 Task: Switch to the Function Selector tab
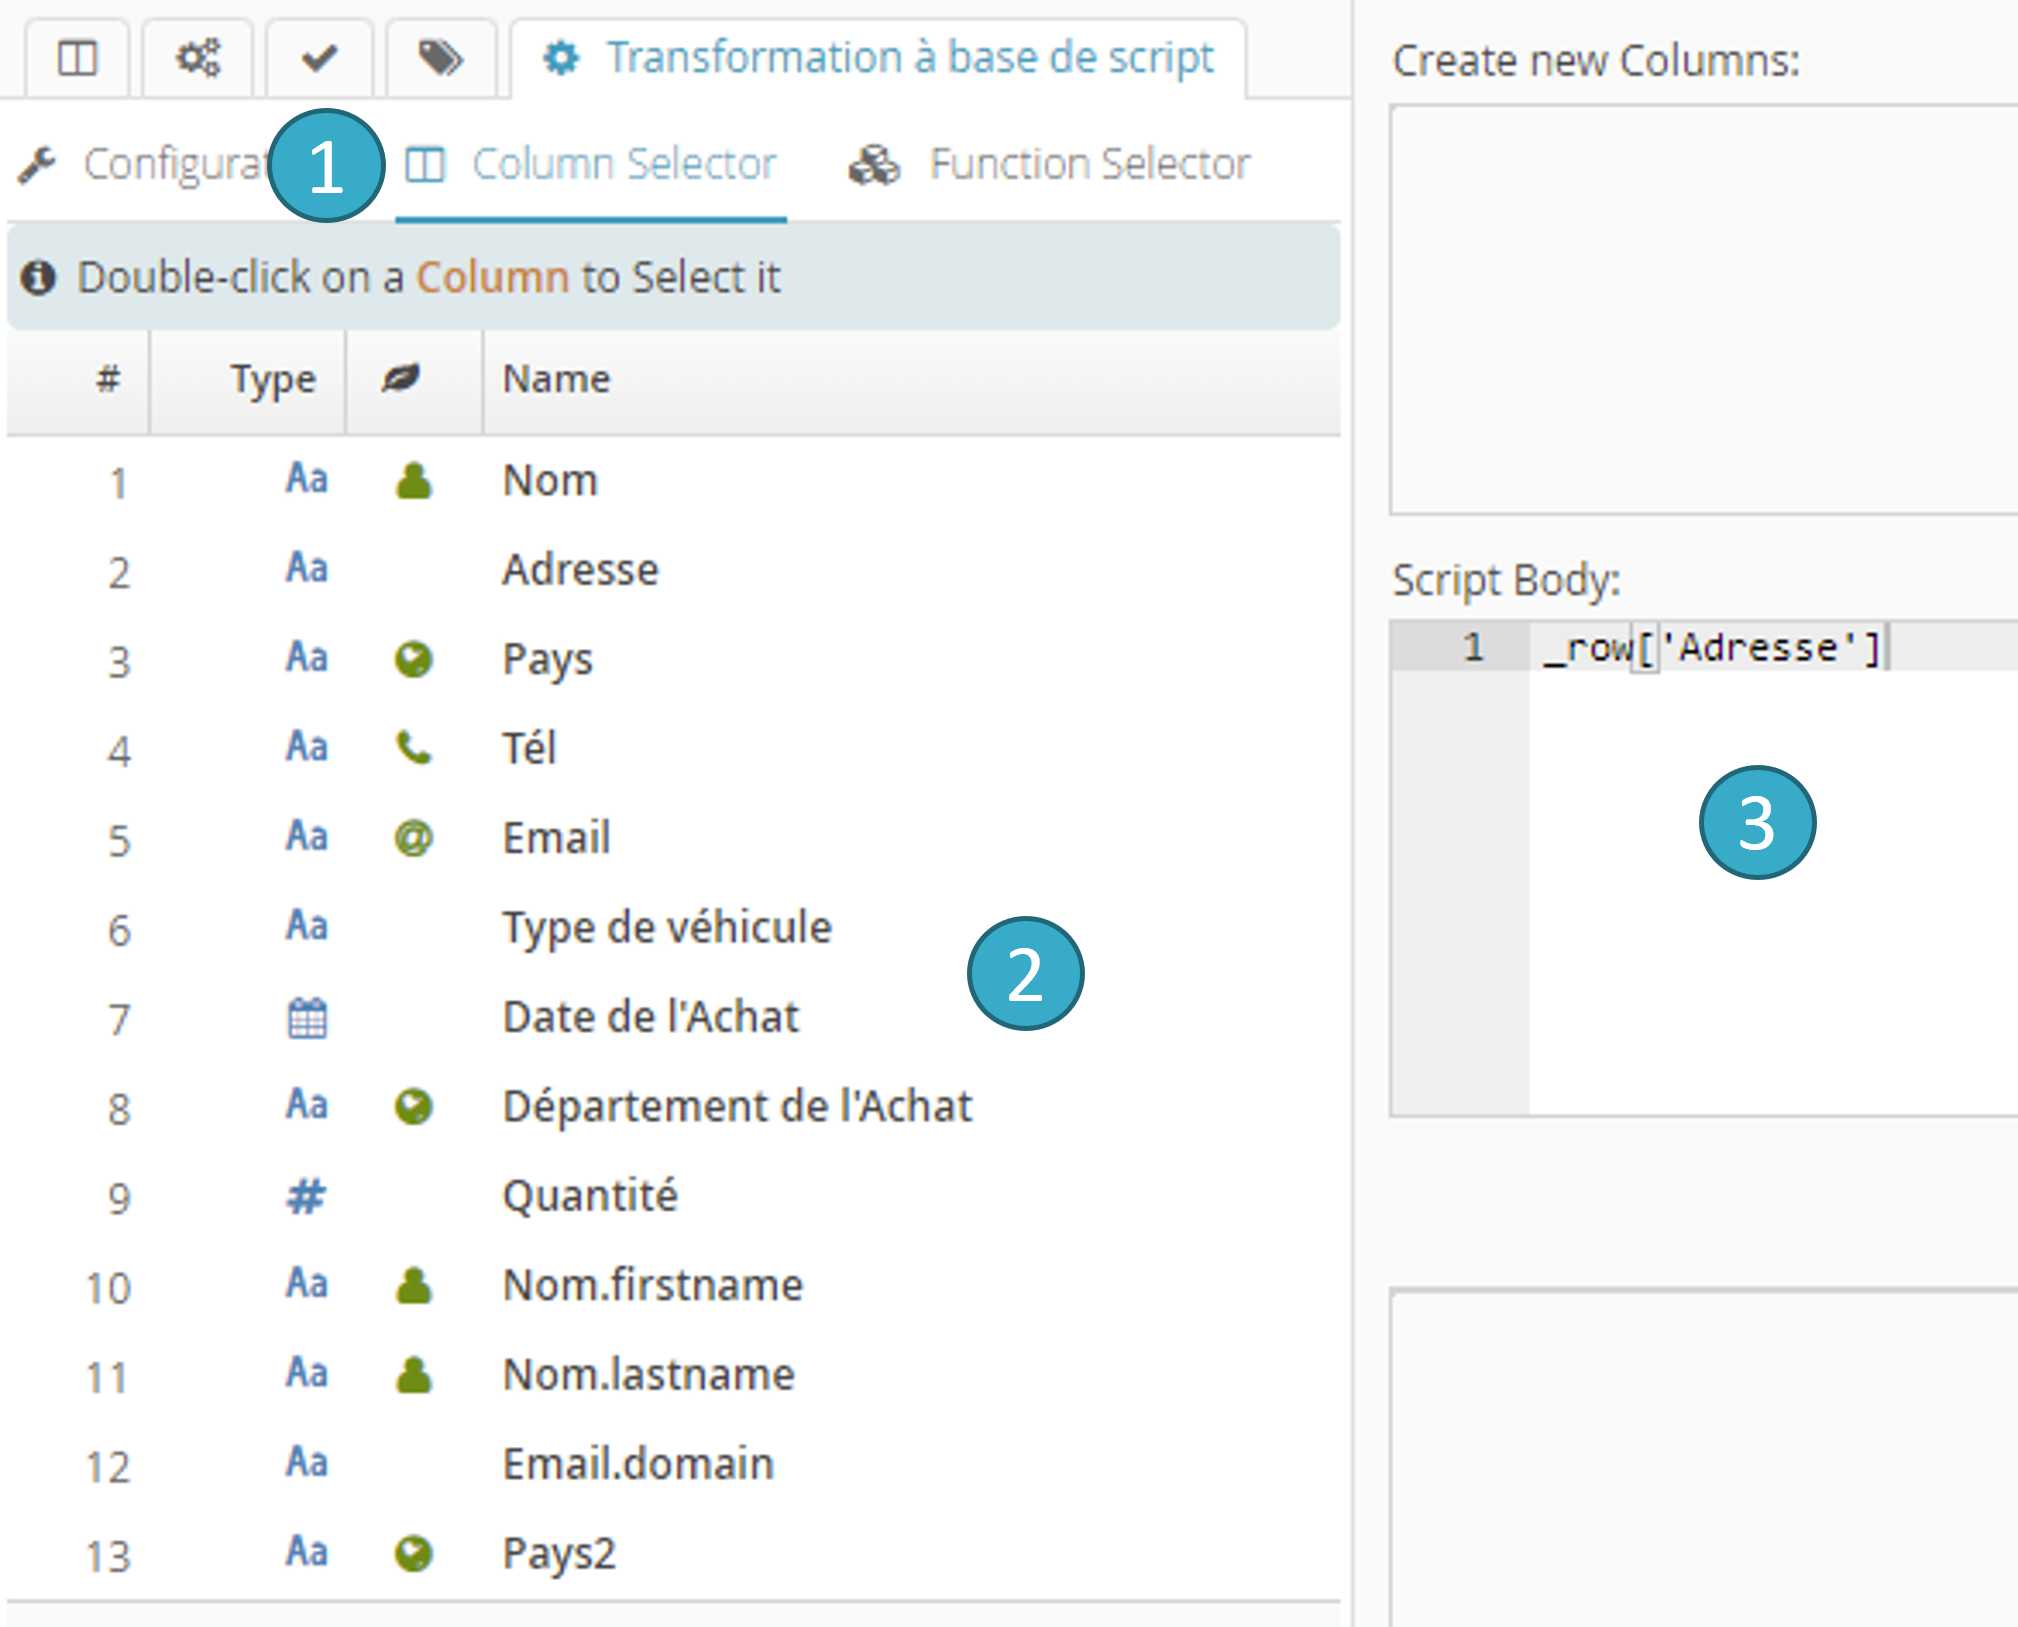pos(1049,165)
